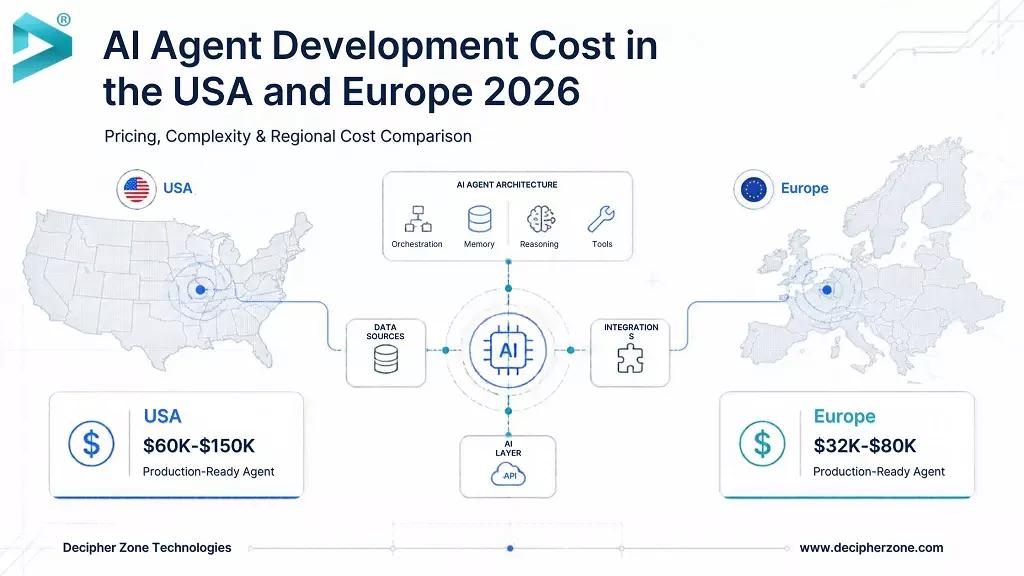Click the 'Orchestration' label
Image resolution: width=1024 pixels, height=576 pixels.
click(x=417, y=244)
